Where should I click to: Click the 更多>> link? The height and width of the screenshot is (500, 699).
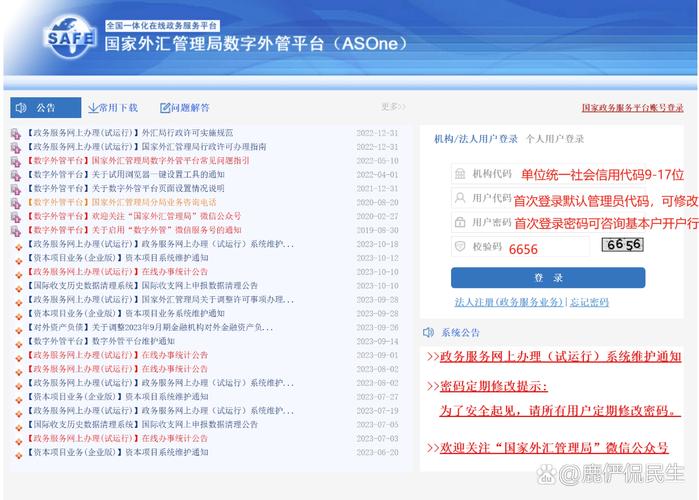tap(393, 107)
